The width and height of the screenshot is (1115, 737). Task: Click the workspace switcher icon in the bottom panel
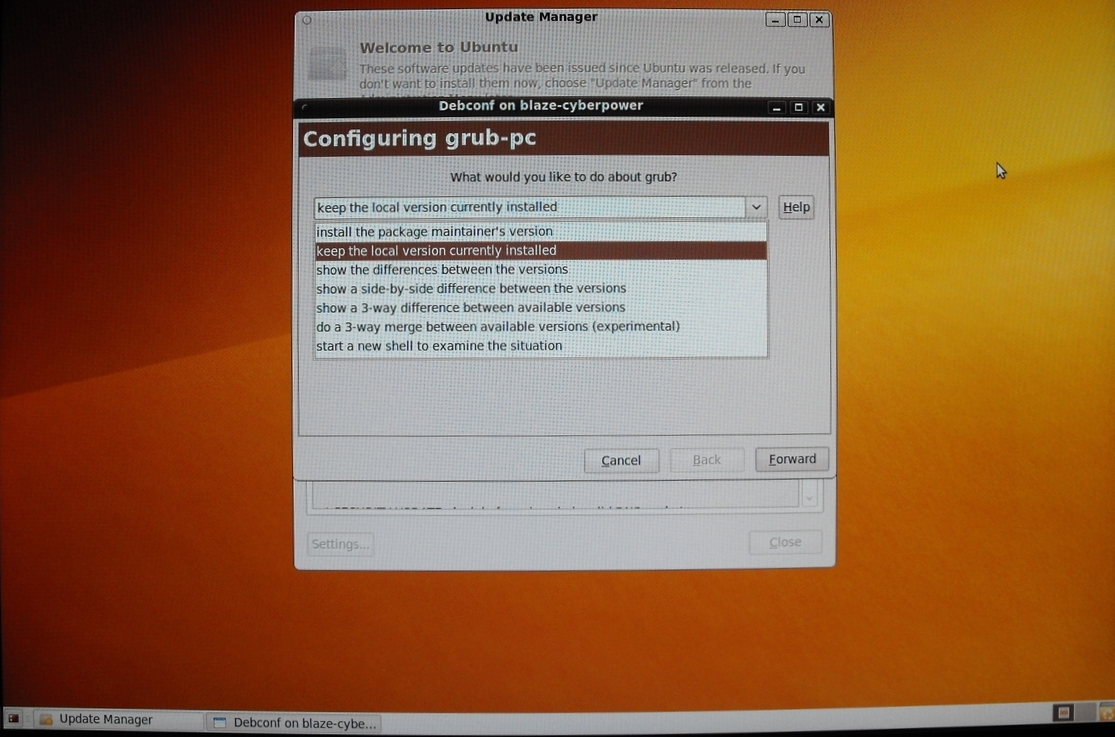point(1064,713)
